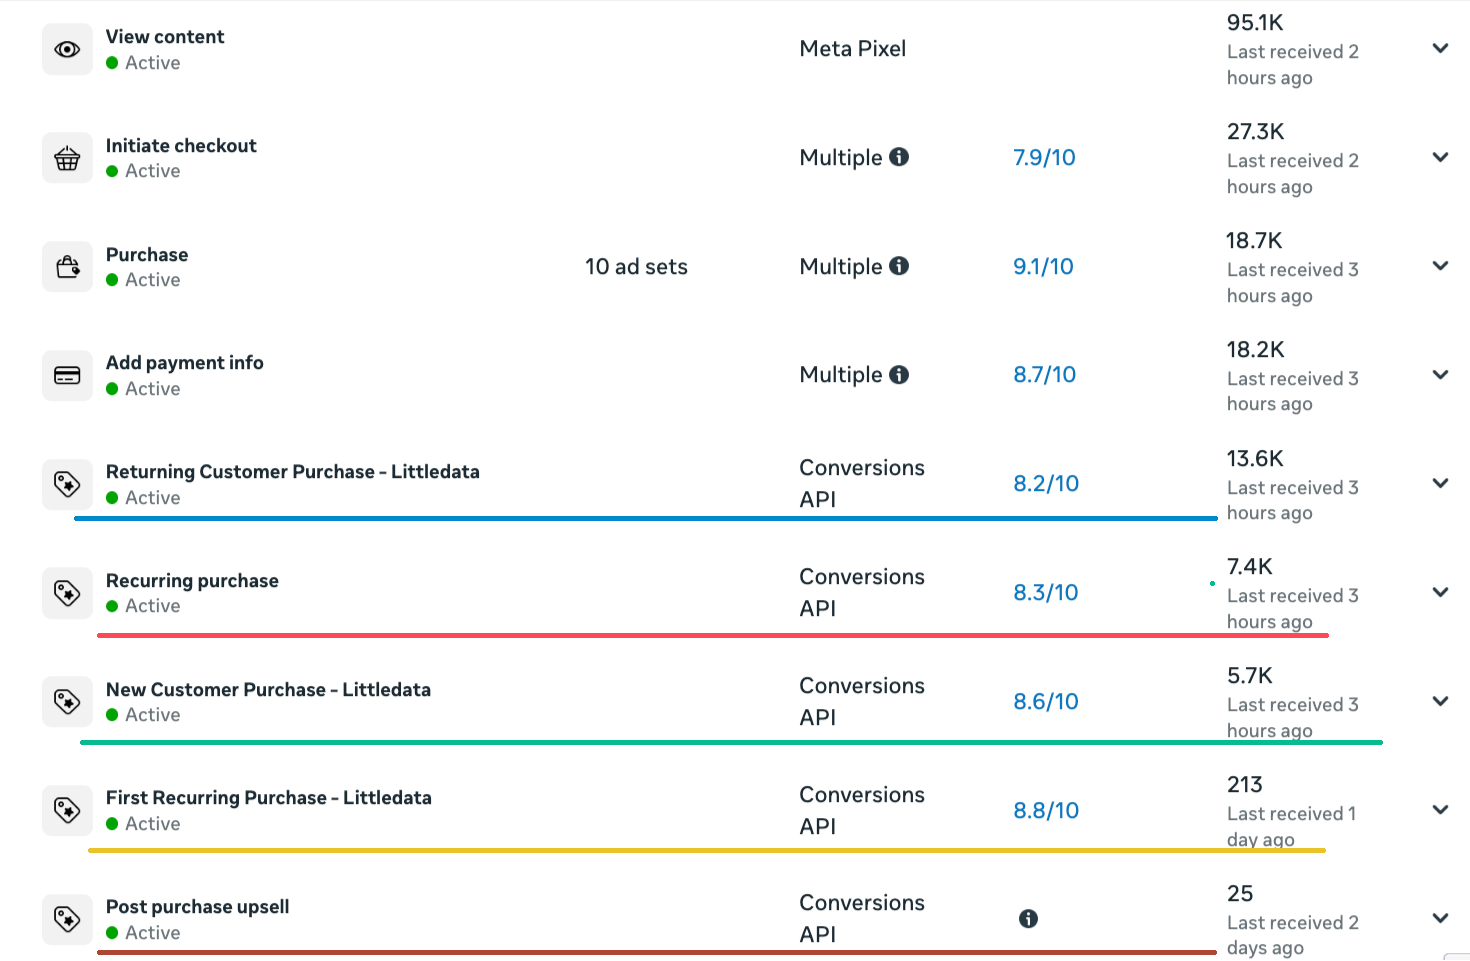Click the 8.8/10 event match score

pyautogui.click(x=1046, y=810)
